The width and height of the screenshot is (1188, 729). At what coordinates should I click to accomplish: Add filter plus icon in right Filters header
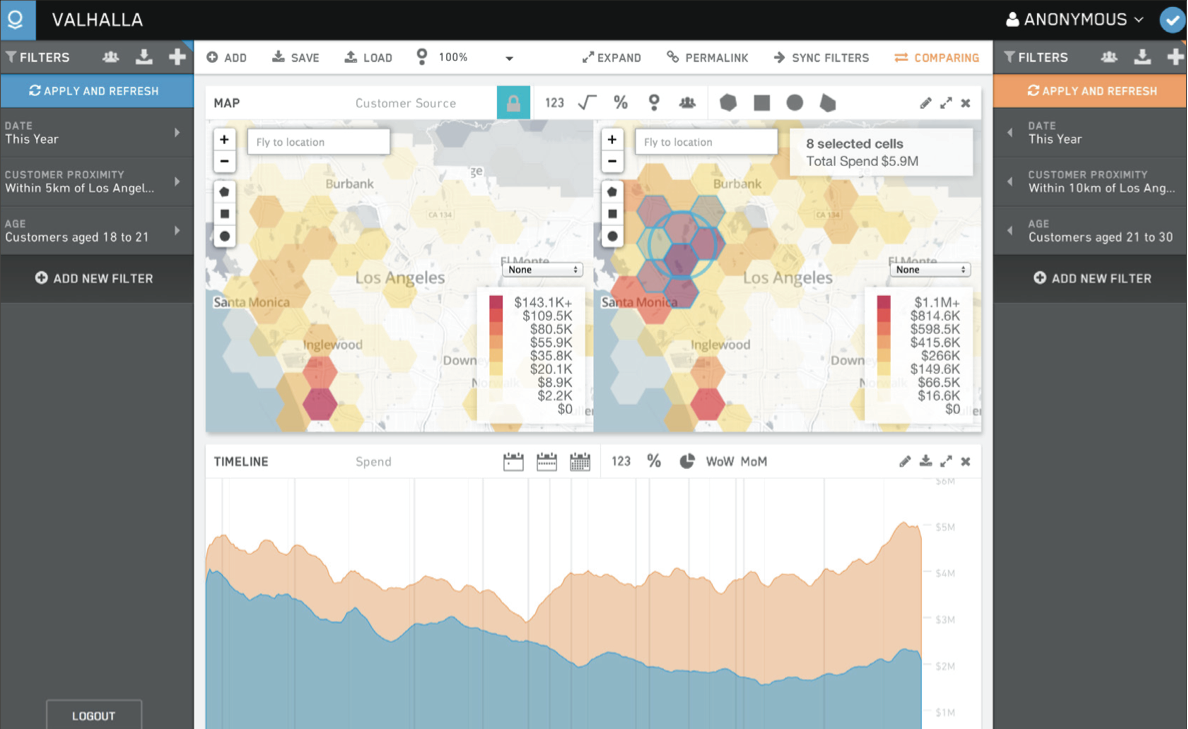[1175, 57]
